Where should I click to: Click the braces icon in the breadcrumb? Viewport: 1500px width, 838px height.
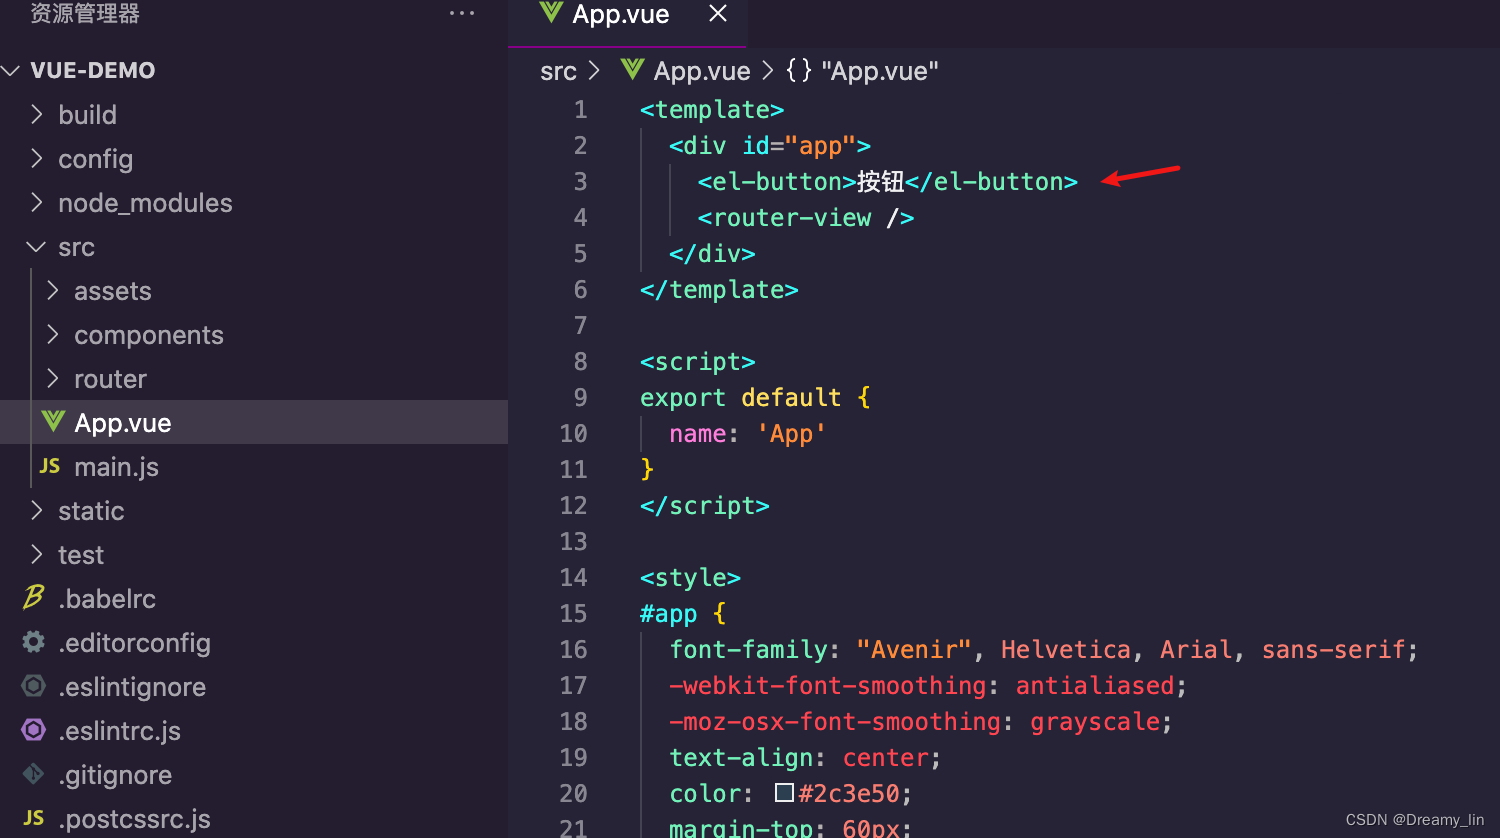tap(799, 70)
